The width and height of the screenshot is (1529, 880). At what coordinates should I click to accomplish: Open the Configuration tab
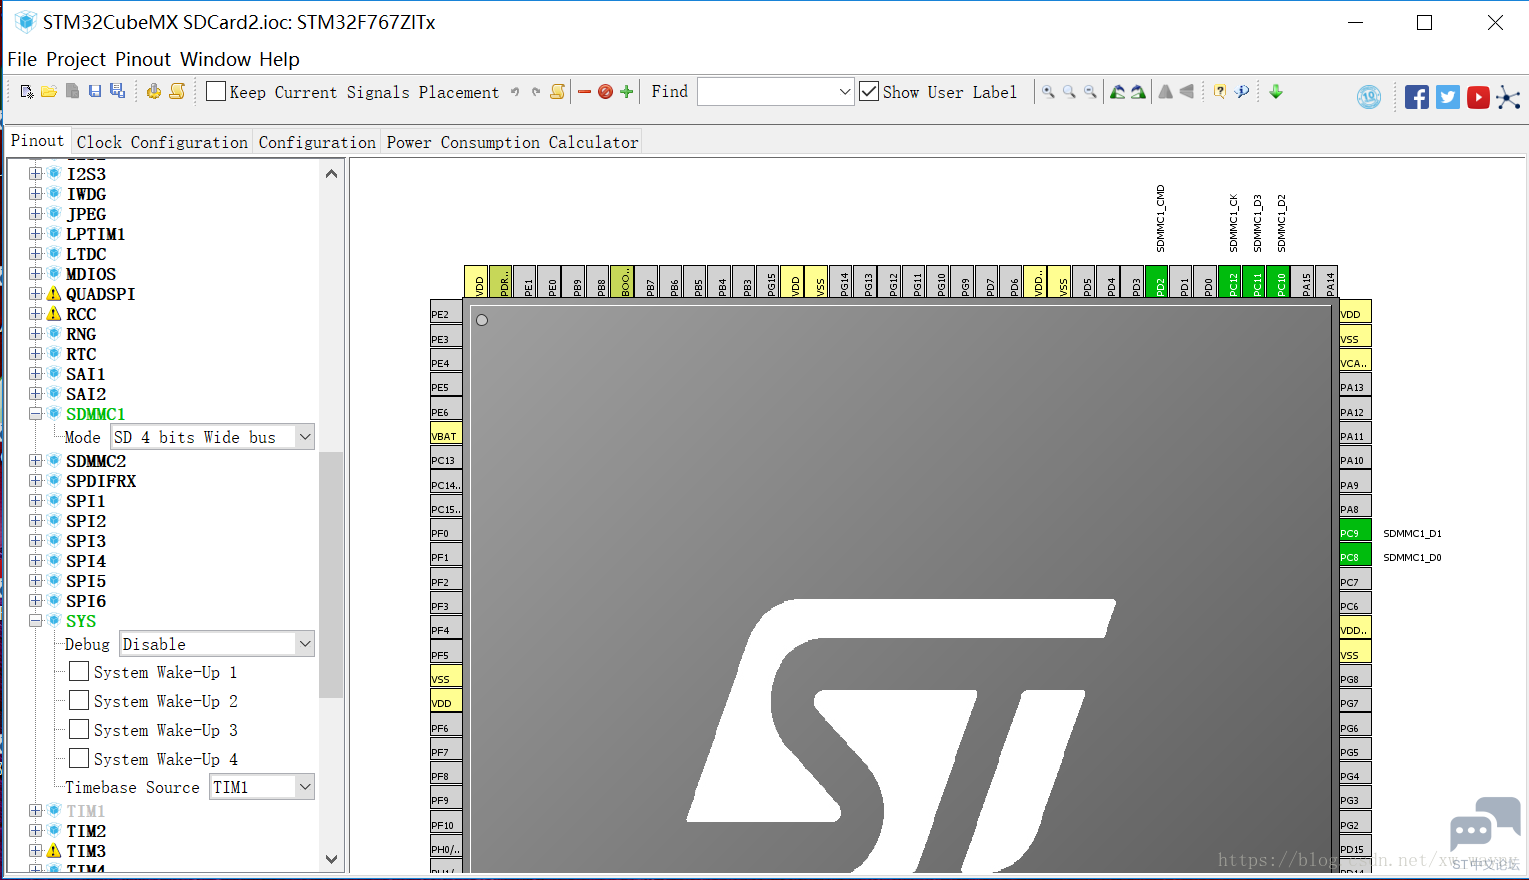[x=317, y=142]
